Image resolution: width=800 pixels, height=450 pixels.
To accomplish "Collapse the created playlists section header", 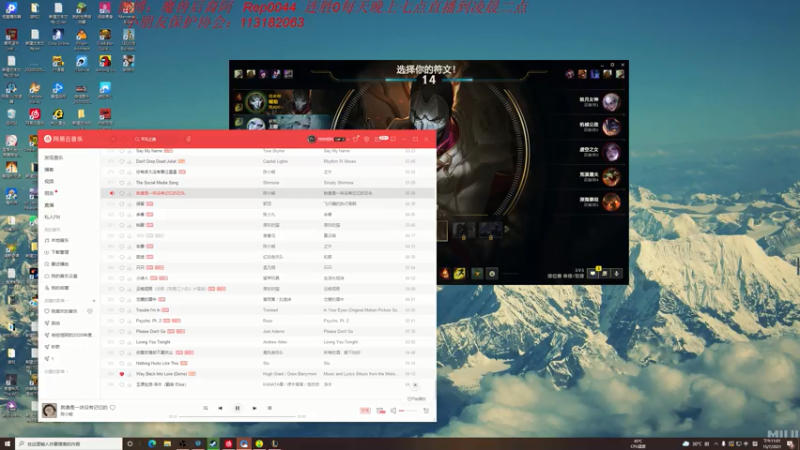I will [x=56, y=301].
